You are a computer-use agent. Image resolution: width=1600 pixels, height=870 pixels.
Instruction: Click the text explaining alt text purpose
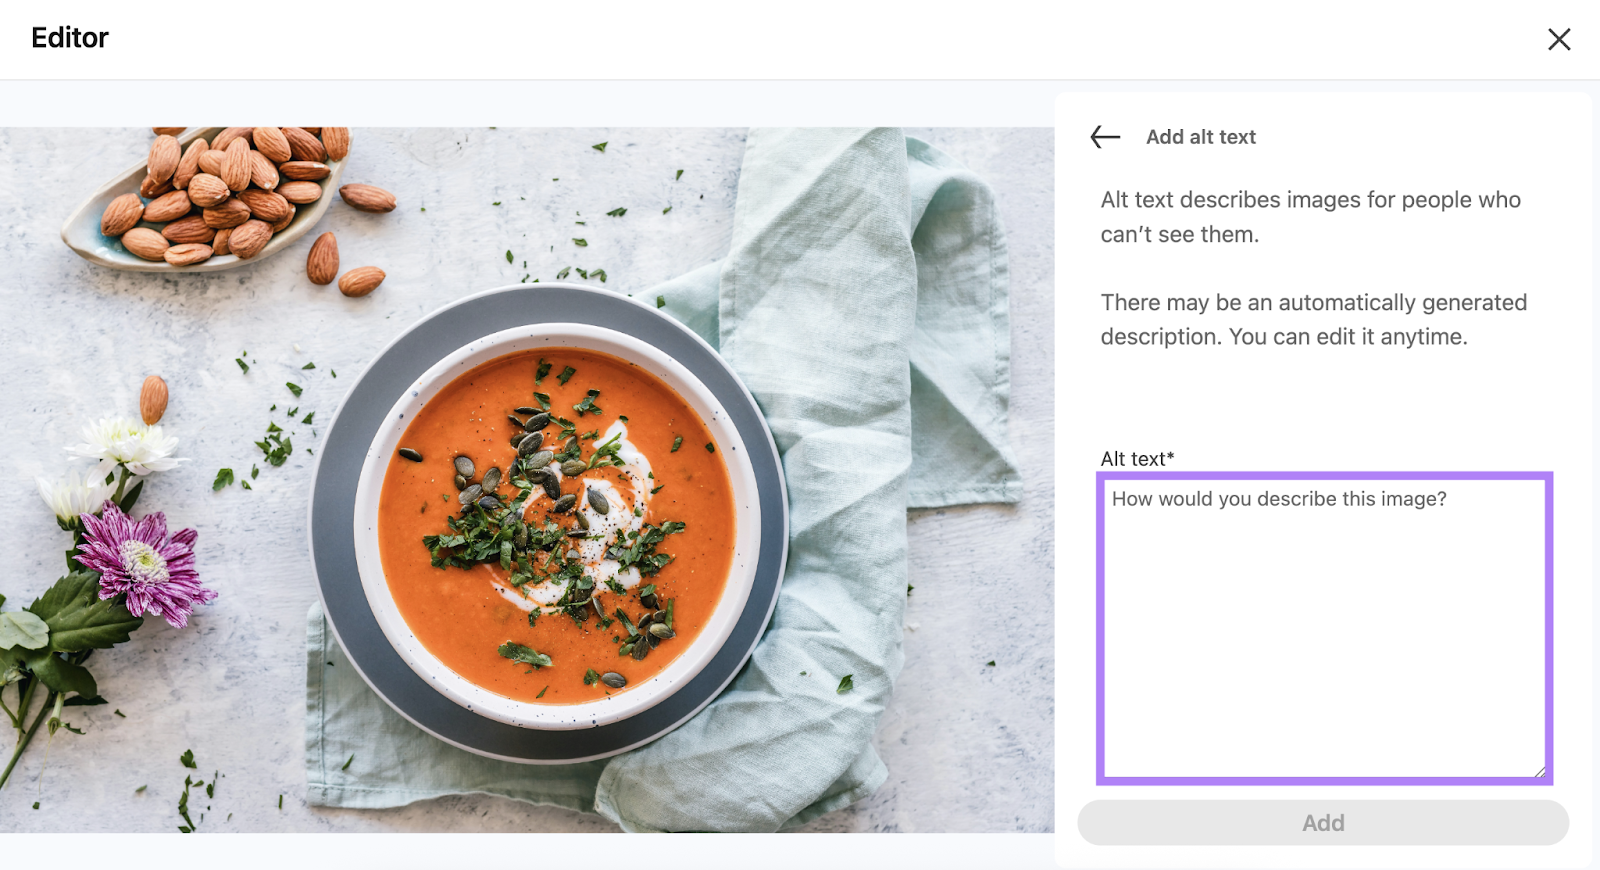1310,216
